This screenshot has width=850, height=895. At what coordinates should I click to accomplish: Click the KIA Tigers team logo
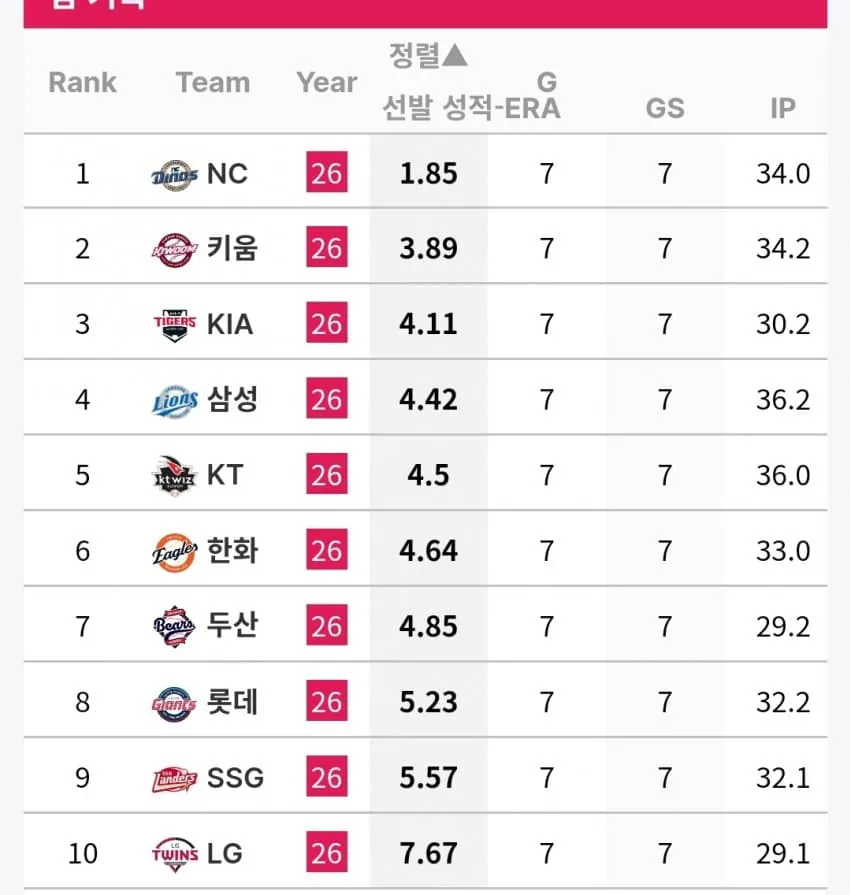click(x=175, y=325)
